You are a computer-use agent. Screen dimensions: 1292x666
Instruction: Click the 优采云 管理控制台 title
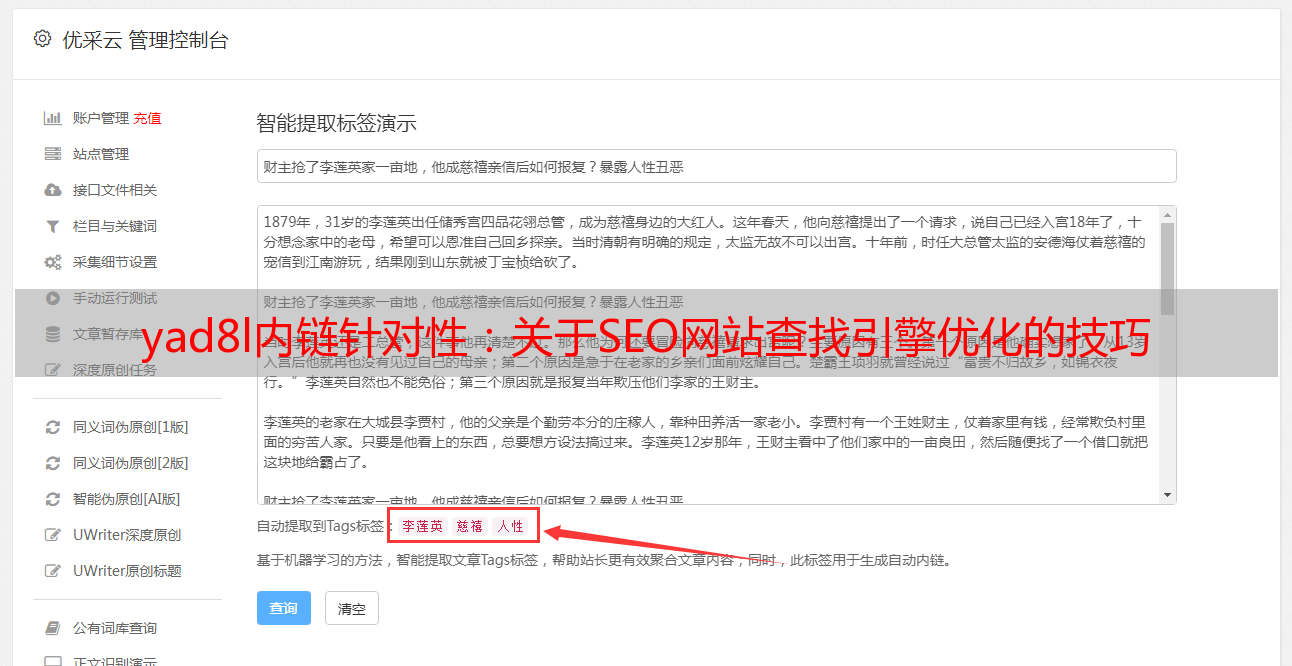coord(145,40)
